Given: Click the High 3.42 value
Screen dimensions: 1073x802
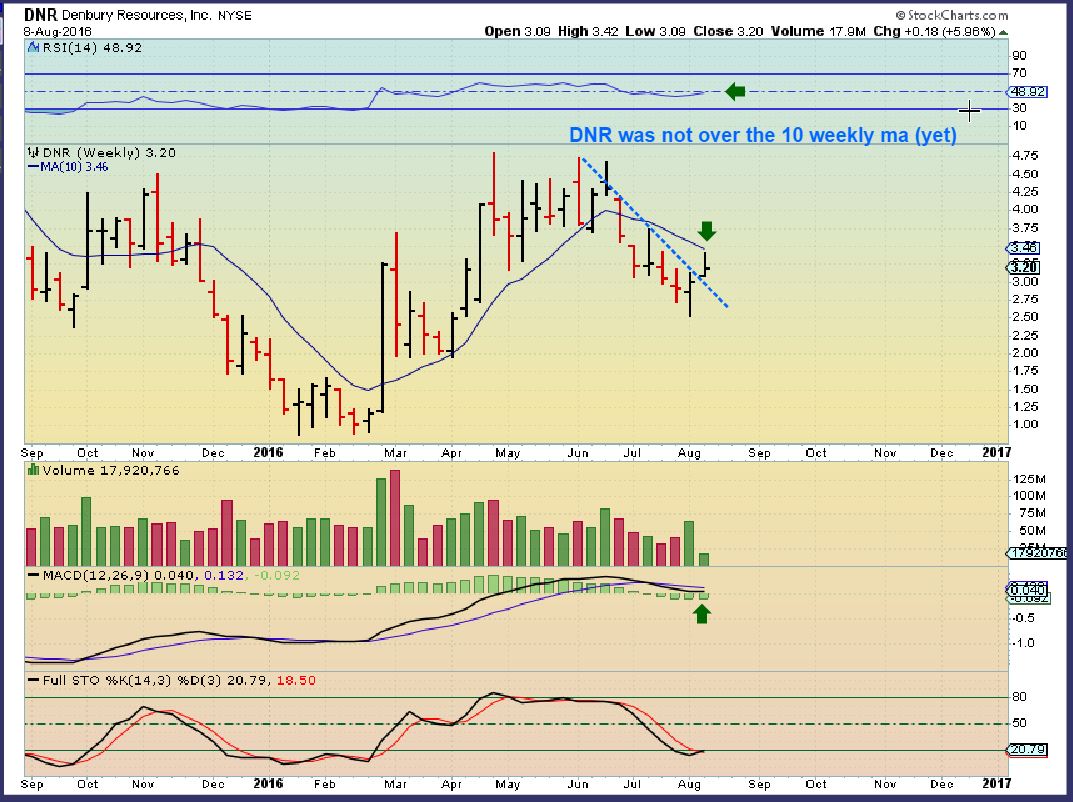Looking at the screenshot, I should click(588, 31).
